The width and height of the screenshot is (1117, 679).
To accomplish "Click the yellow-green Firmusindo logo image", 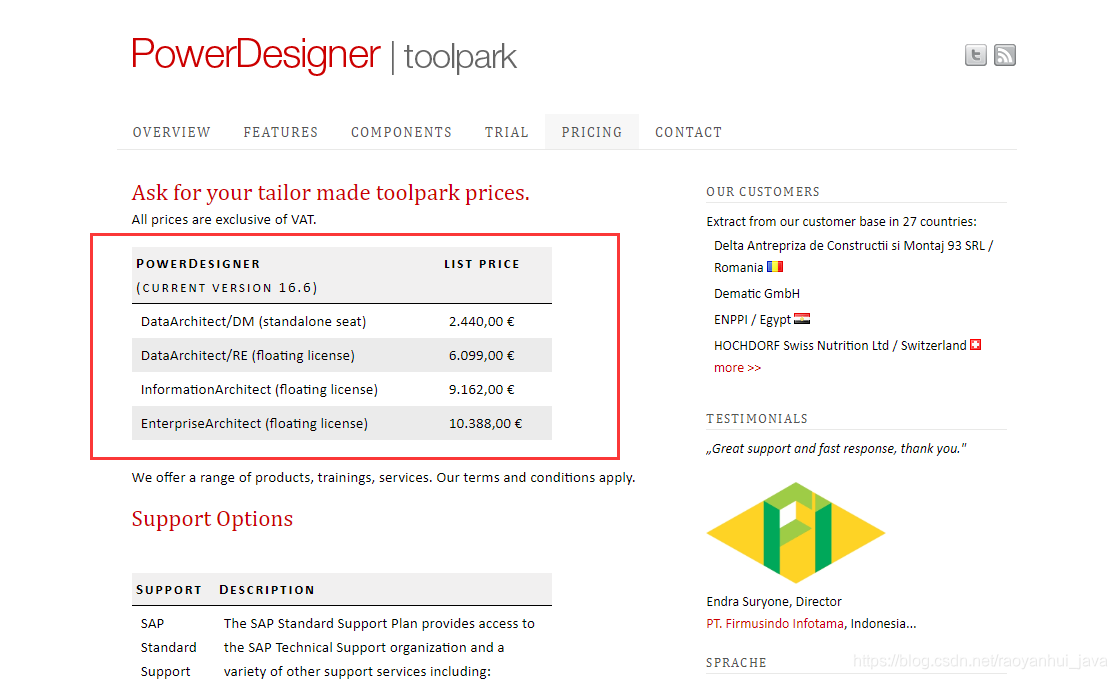I will point(796,532).
